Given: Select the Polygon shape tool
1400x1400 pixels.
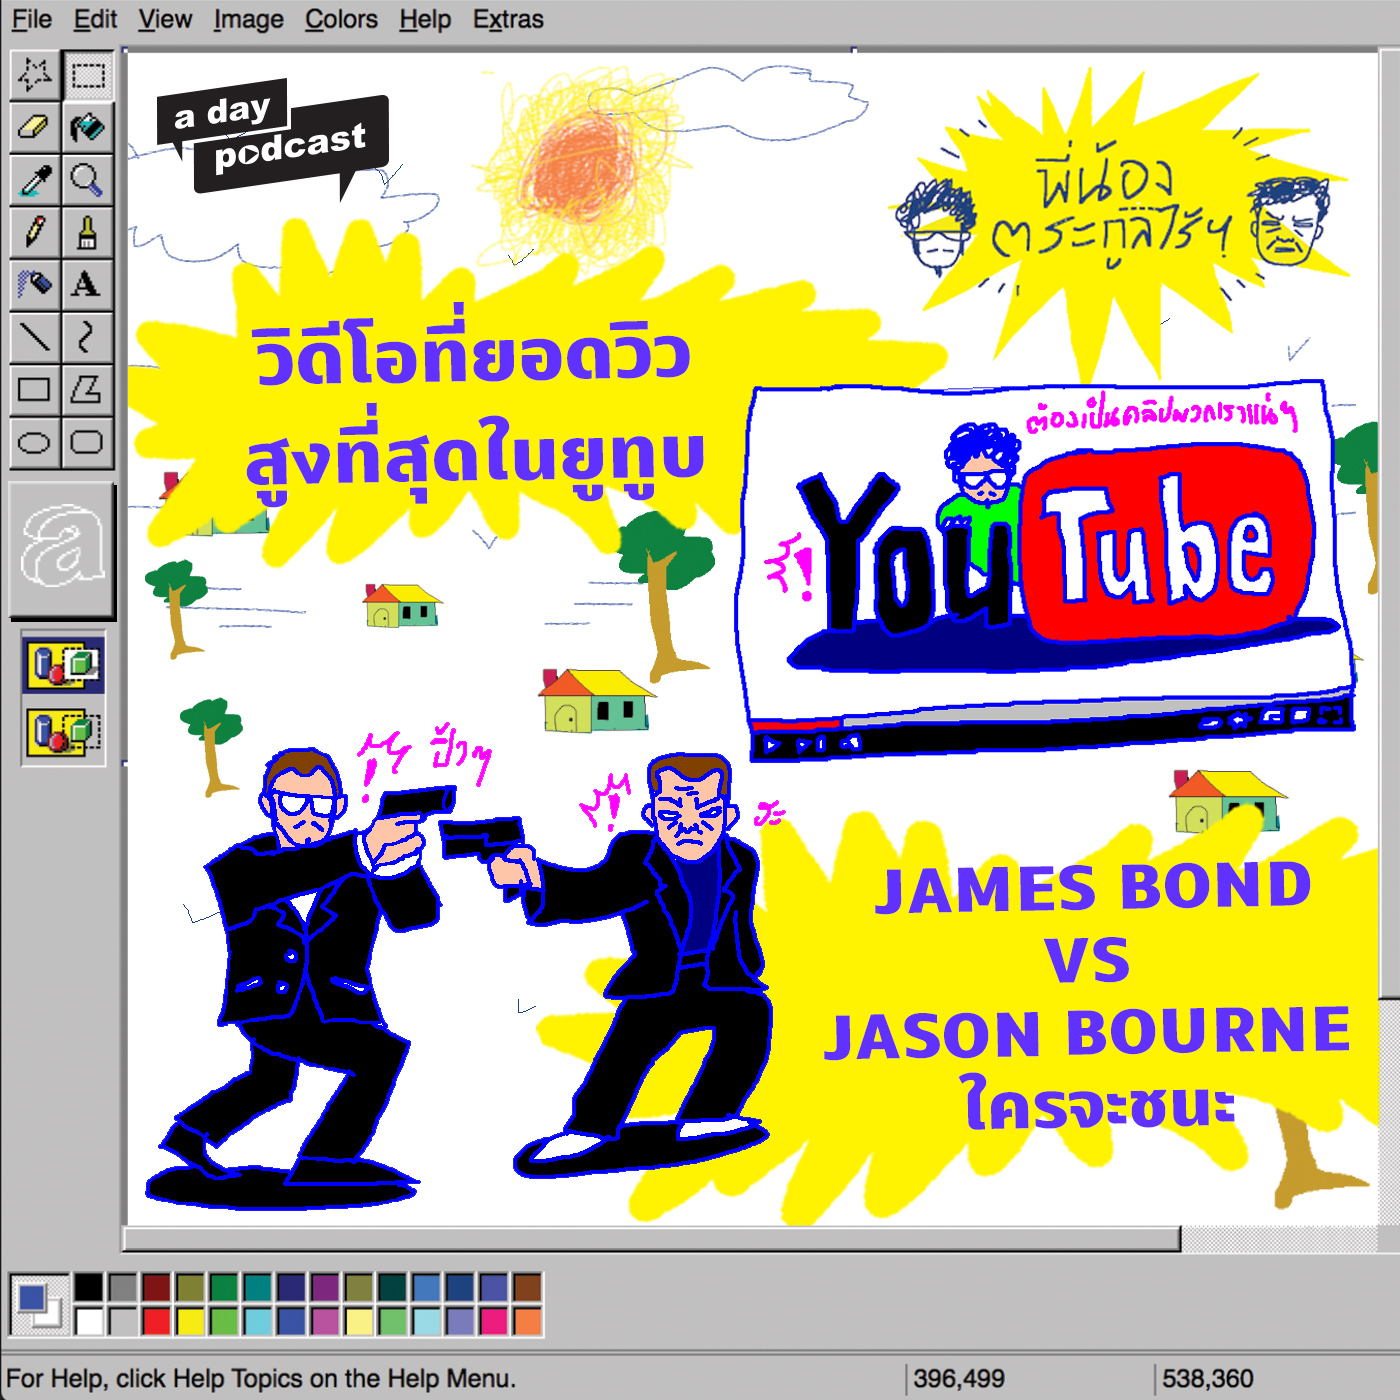Looking at the screenshot, I should pyautogui.click(x=87, y=389).
